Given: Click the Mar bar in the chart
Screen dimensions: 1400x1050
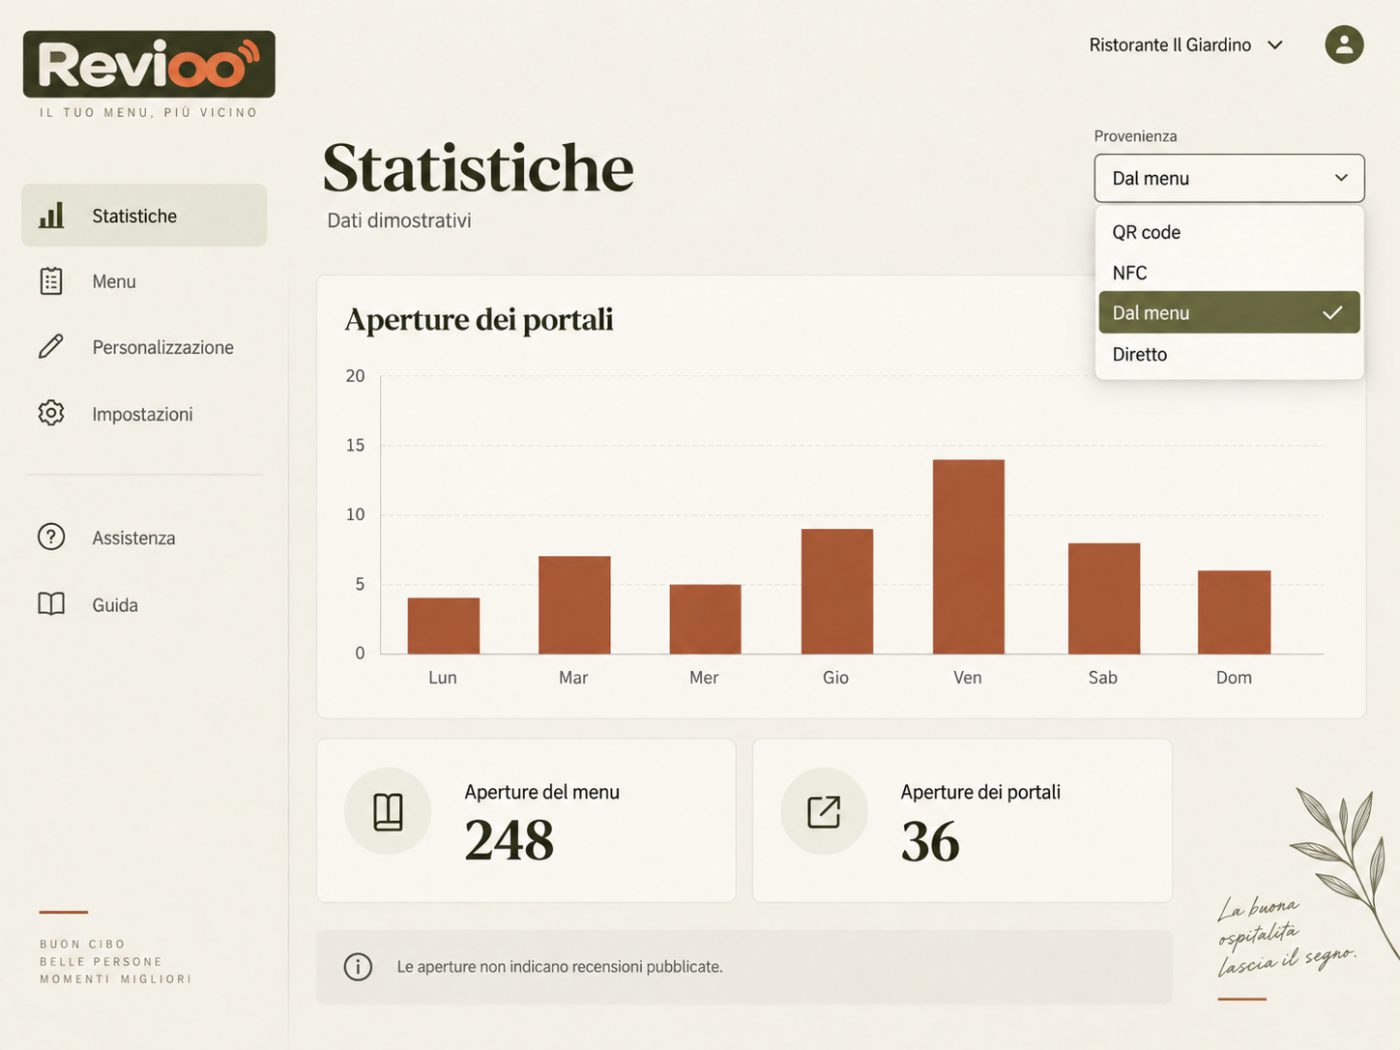Looking at the screenshot, I should (x=574, y=605).
